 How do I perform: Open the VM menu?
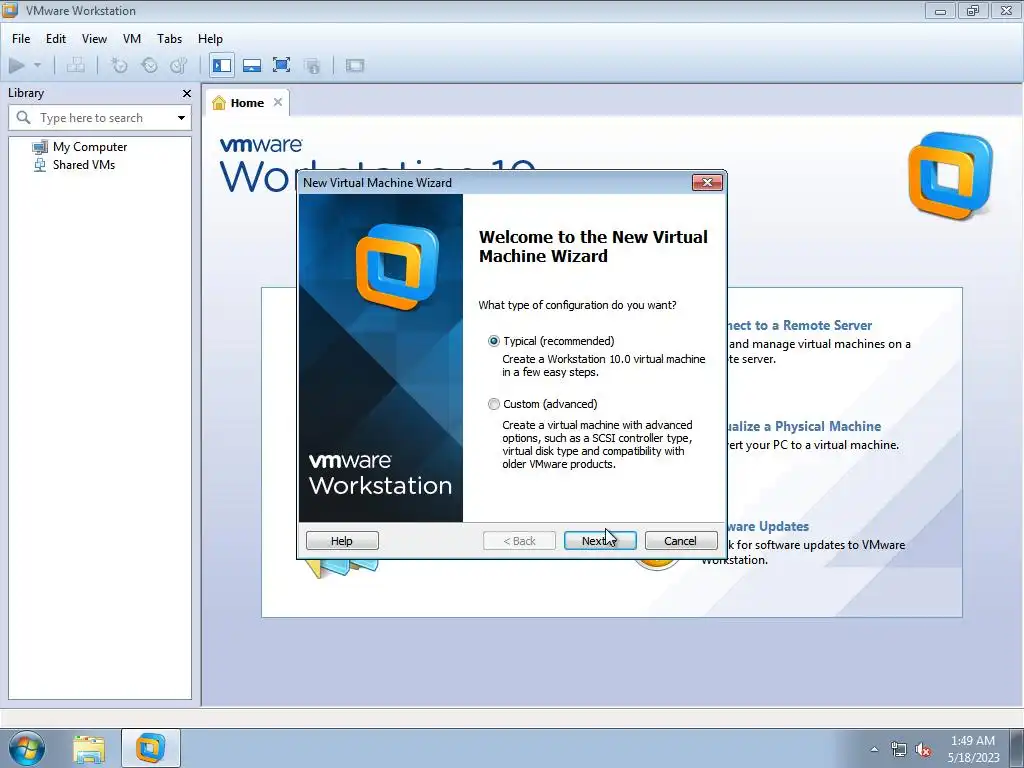(x=132, y=39)
